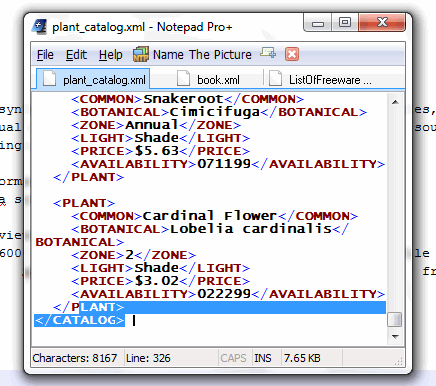The image size is (436, 386).
Task: Open the Edit menu
Action: [76, 55]
